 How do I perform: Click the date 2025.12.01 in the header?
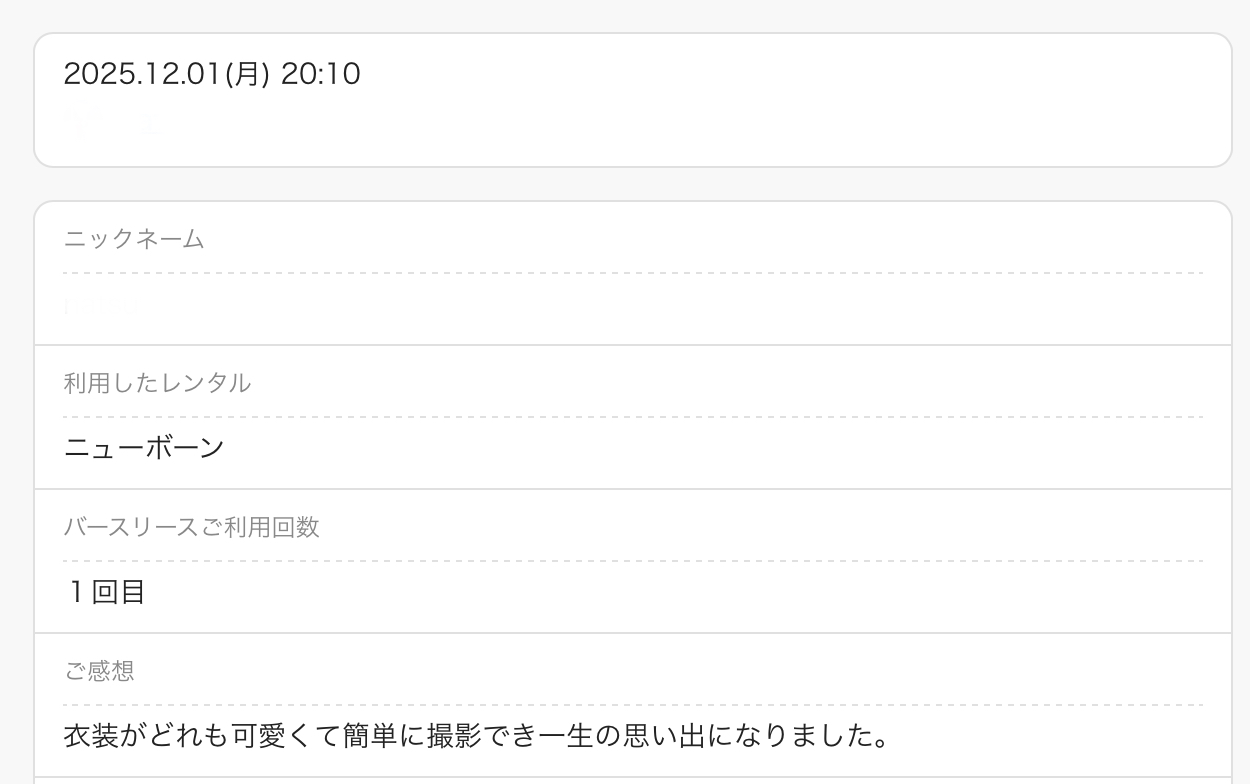(141, 74)
